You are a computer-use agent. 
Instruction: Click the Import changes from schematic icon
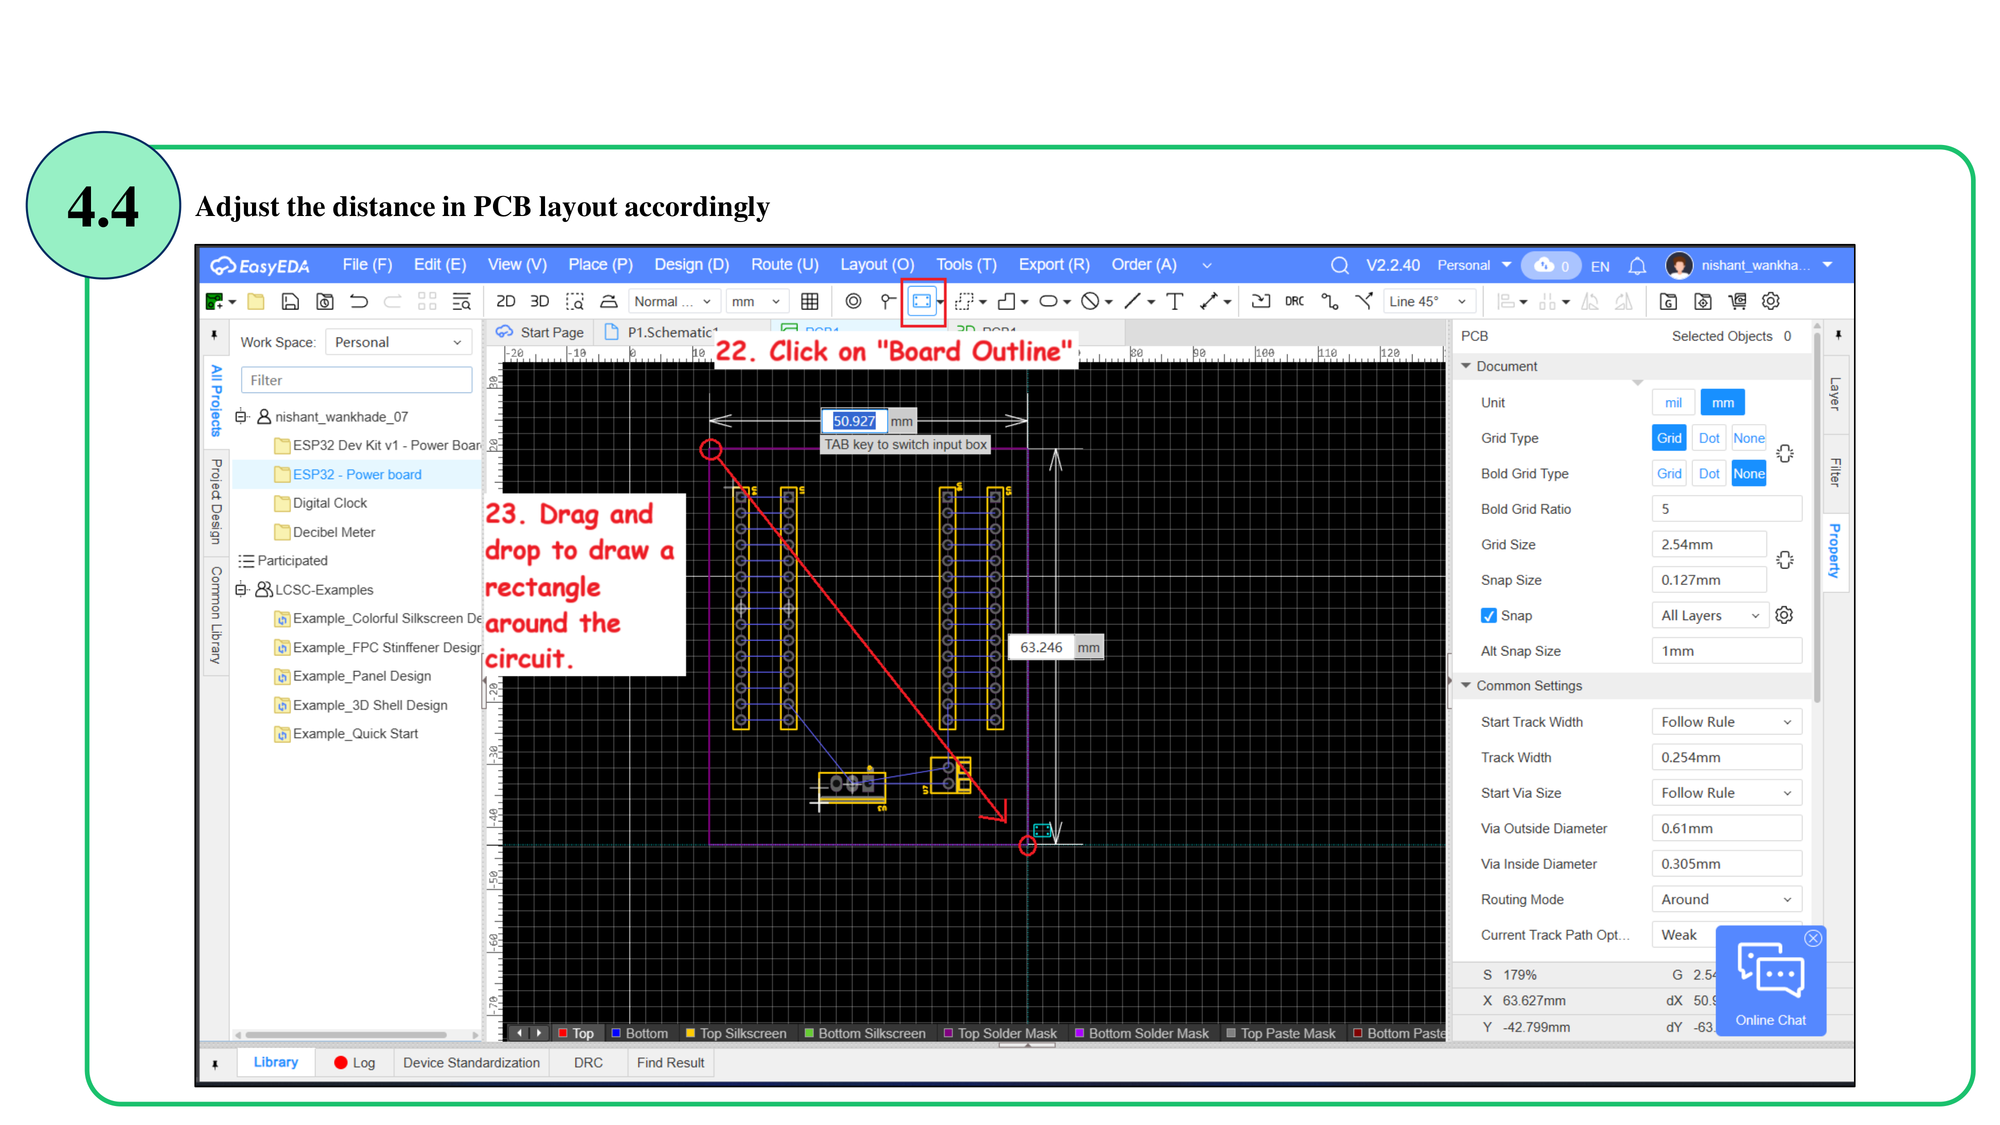coord(1261,301)
